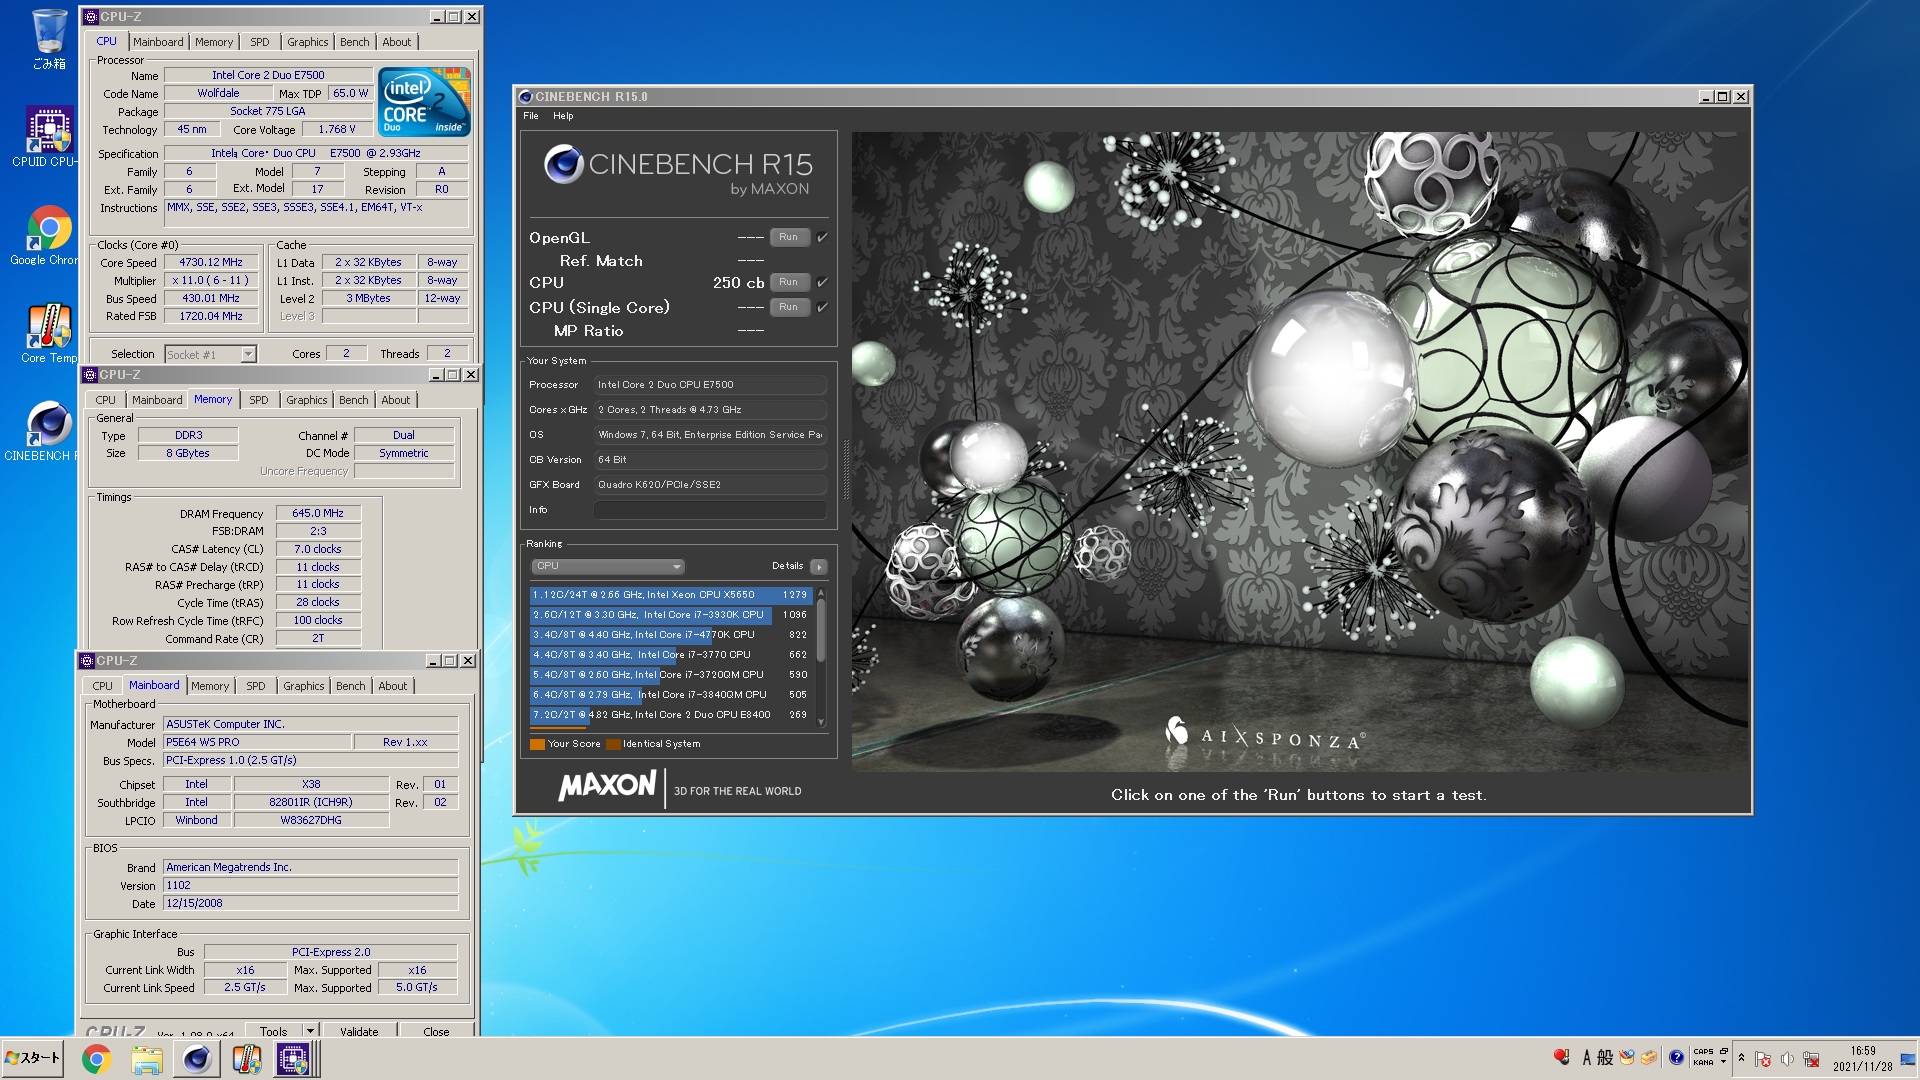The image size is (1920, 1080).
Task: Switch to Bench tab in top CPU-Z window
Action: [x=354, y=42]
